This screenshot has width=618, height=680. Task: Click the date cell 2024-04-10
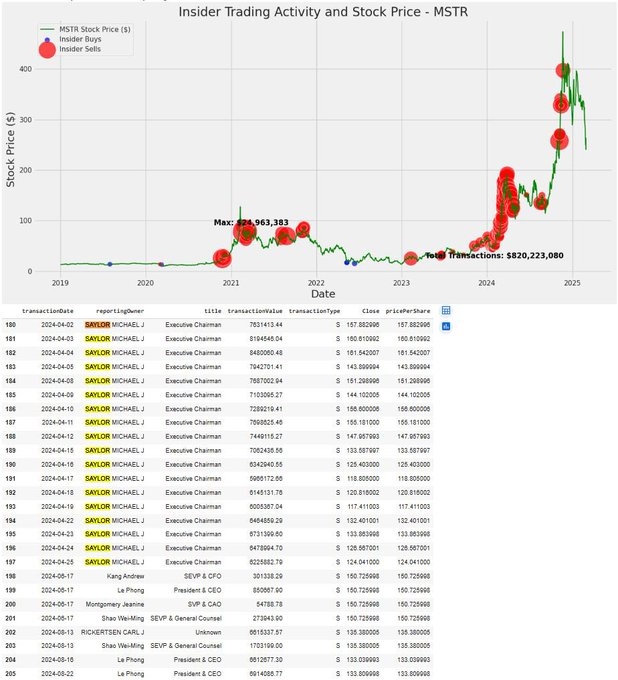click(57, 409)
